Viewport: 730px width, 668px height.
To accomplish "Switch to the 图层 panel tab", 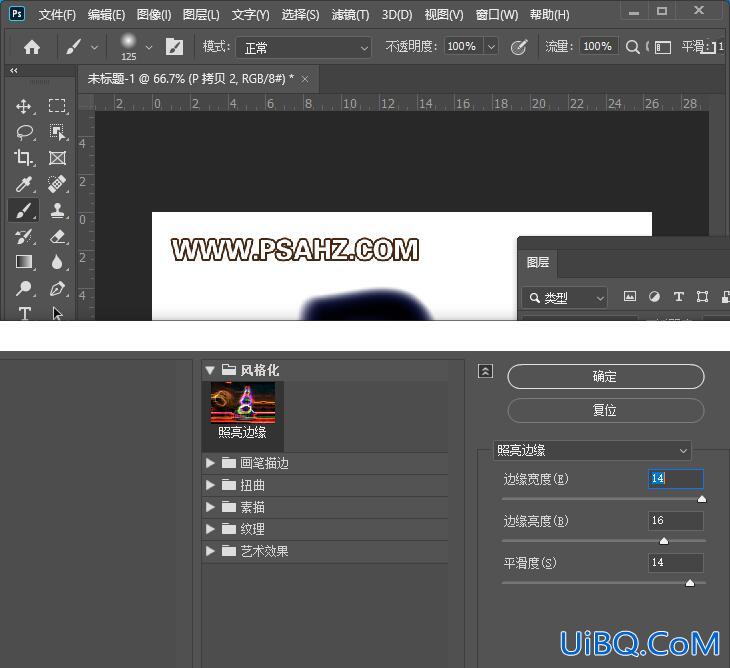I will coord(538,263).
